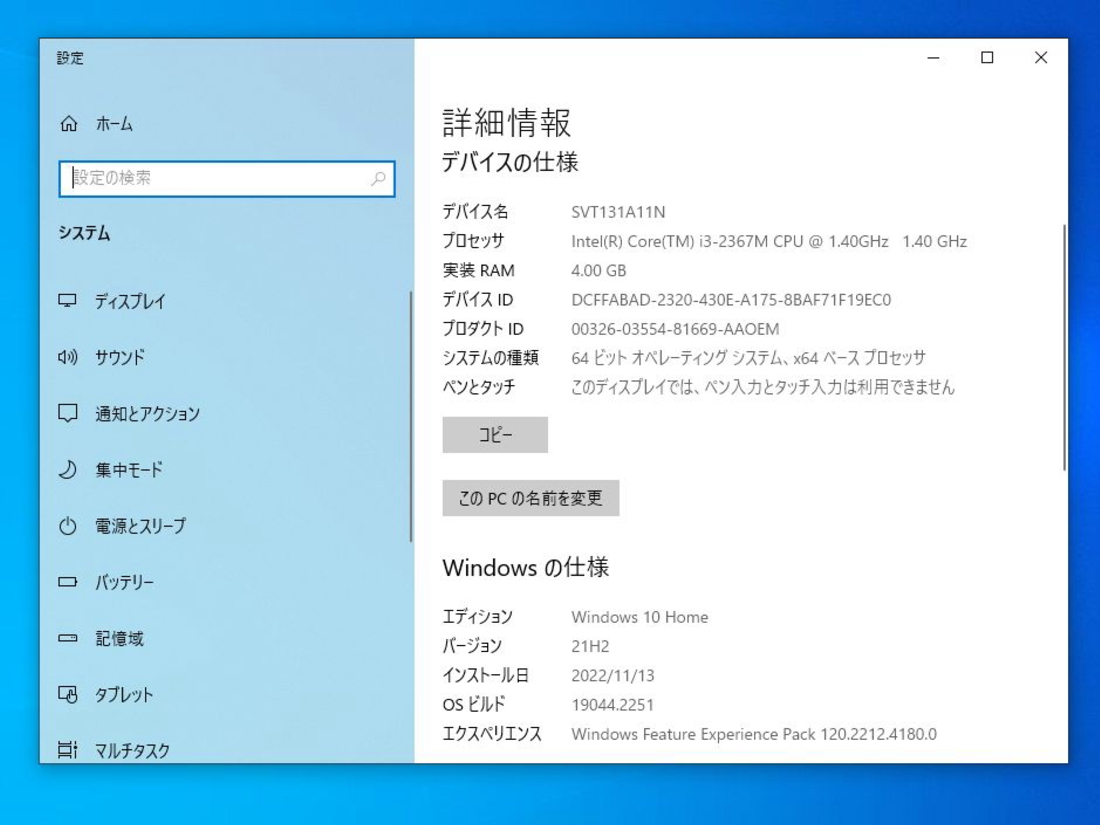Open バッテリー settings
The image size is (1100, 825).
pos(124,582)
